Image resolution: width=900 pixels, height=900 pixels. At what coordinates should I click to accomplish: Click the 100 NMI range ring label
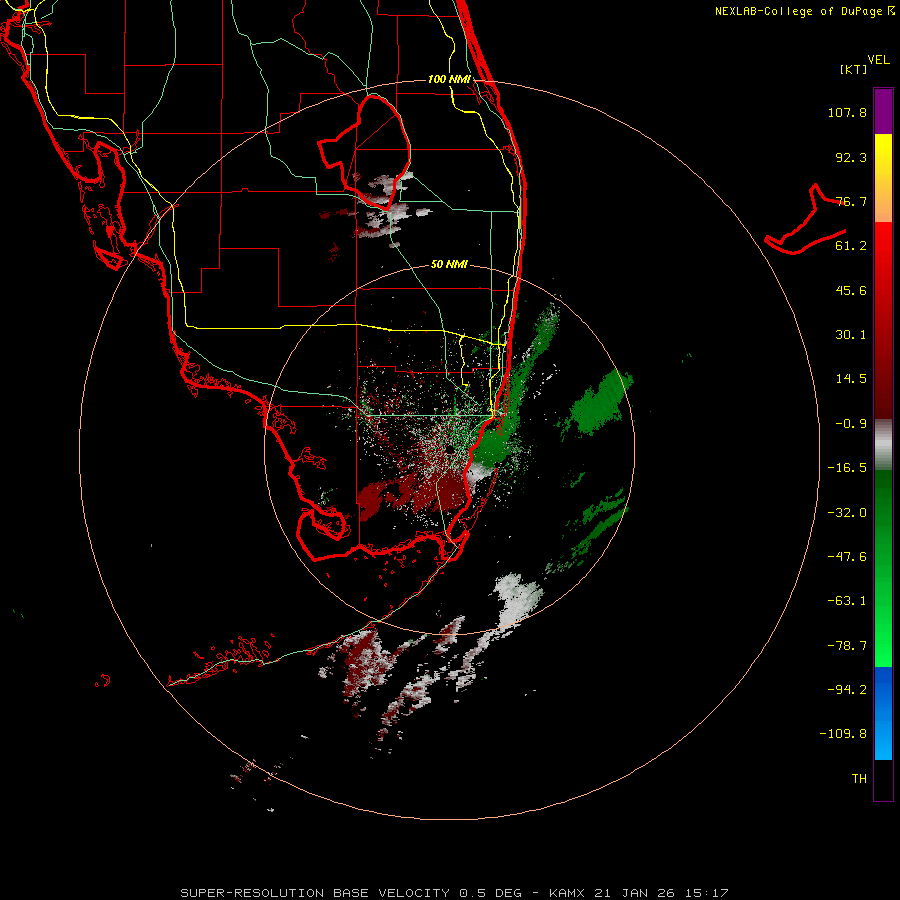click(x=449, y=79)
